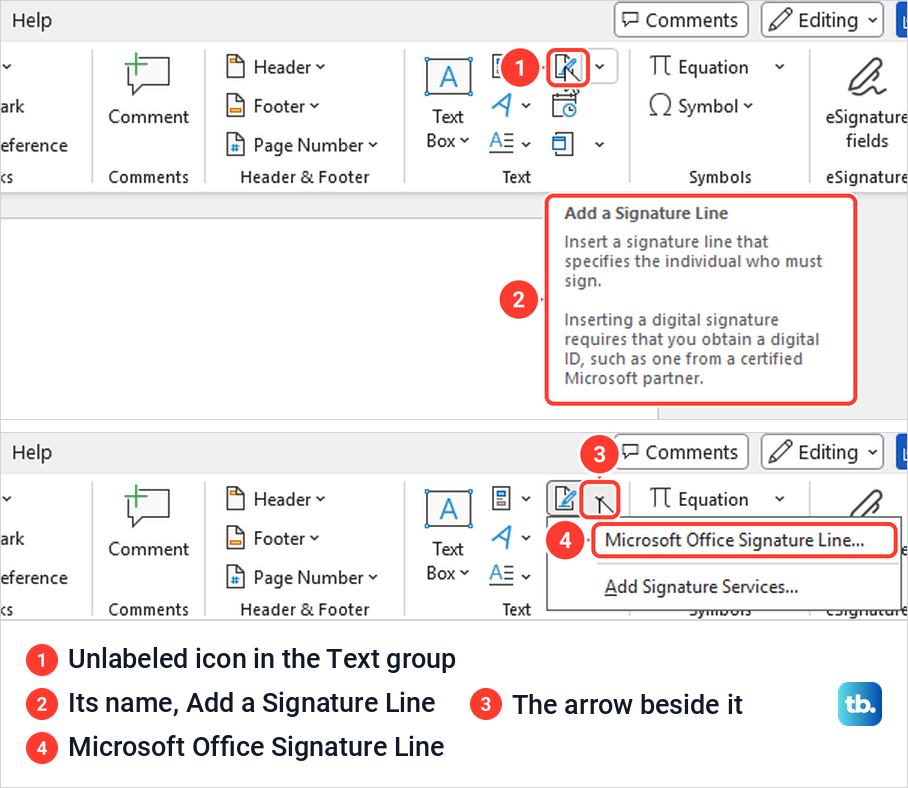Viewport: 908px width, 788px height.
Task: Click WordArt icon in the lower ribbon
Action: [501, 537]
